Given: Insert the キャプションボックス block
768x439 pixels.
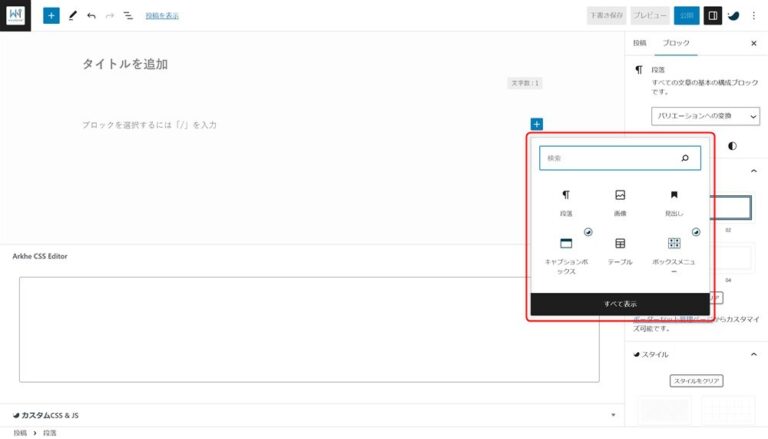Looking at the screenshot, I should (566, 253).
